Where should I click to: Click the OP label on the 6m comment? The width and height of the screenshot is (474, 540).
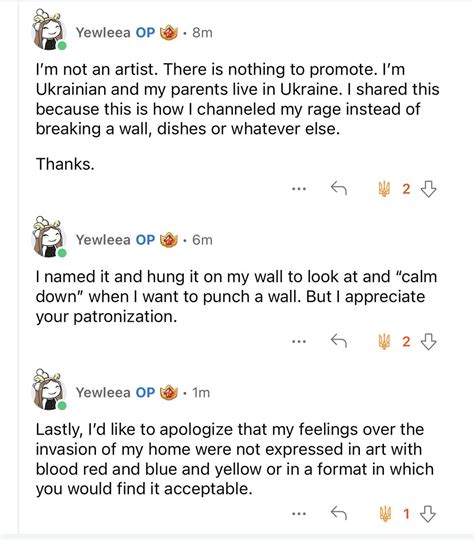tap(145, 240)
